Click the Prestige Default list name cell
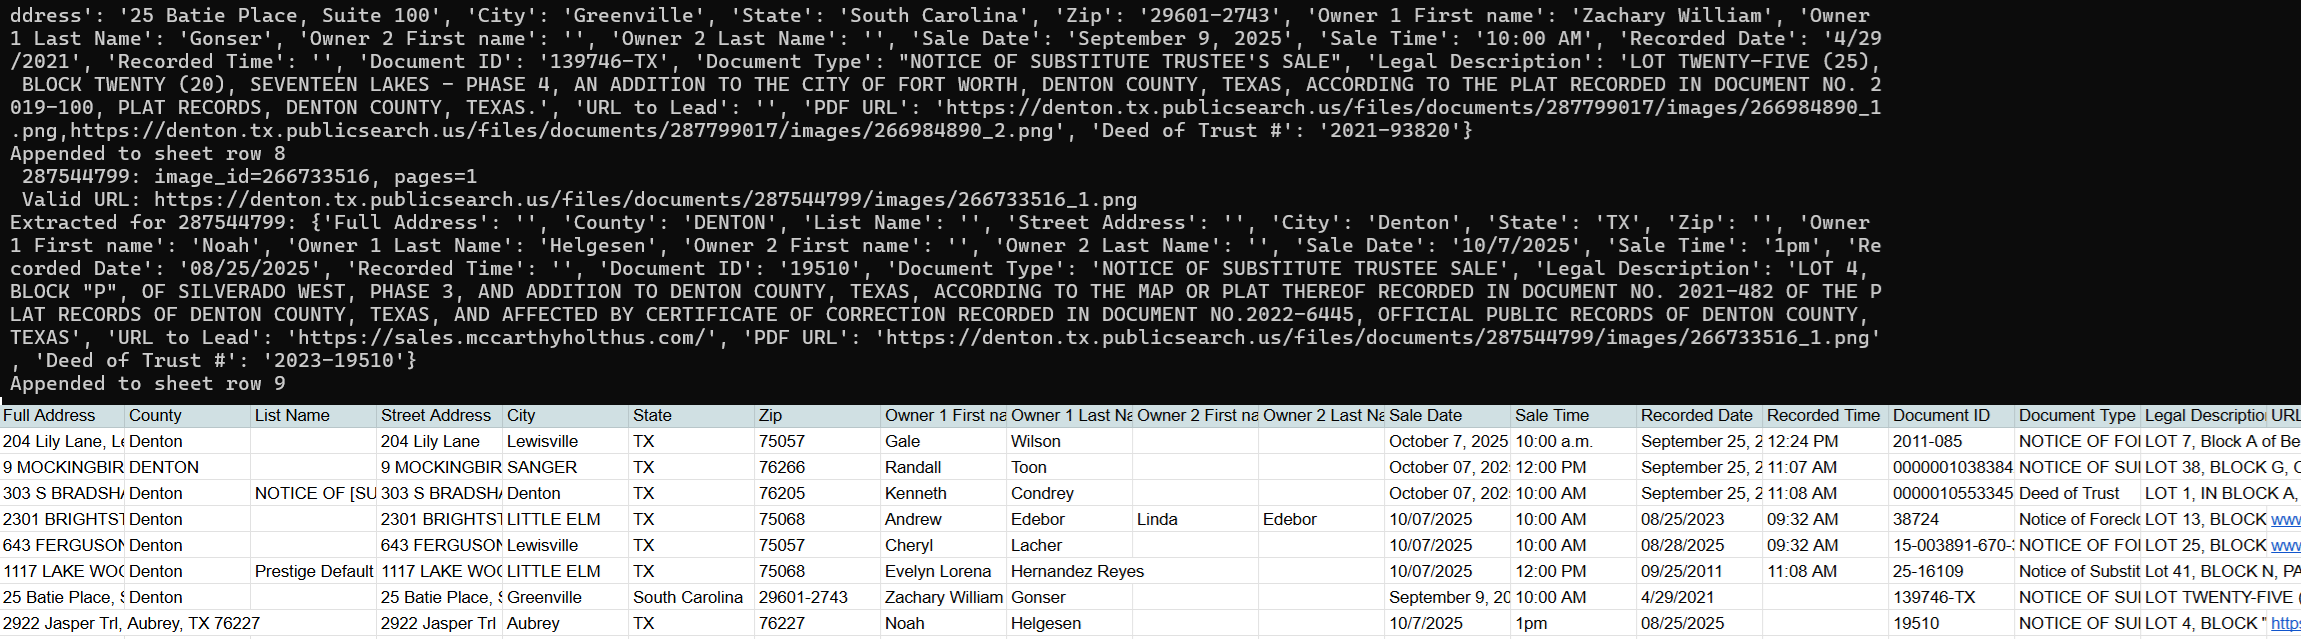This screenshot has height=639, width=2301. (314, 571)
